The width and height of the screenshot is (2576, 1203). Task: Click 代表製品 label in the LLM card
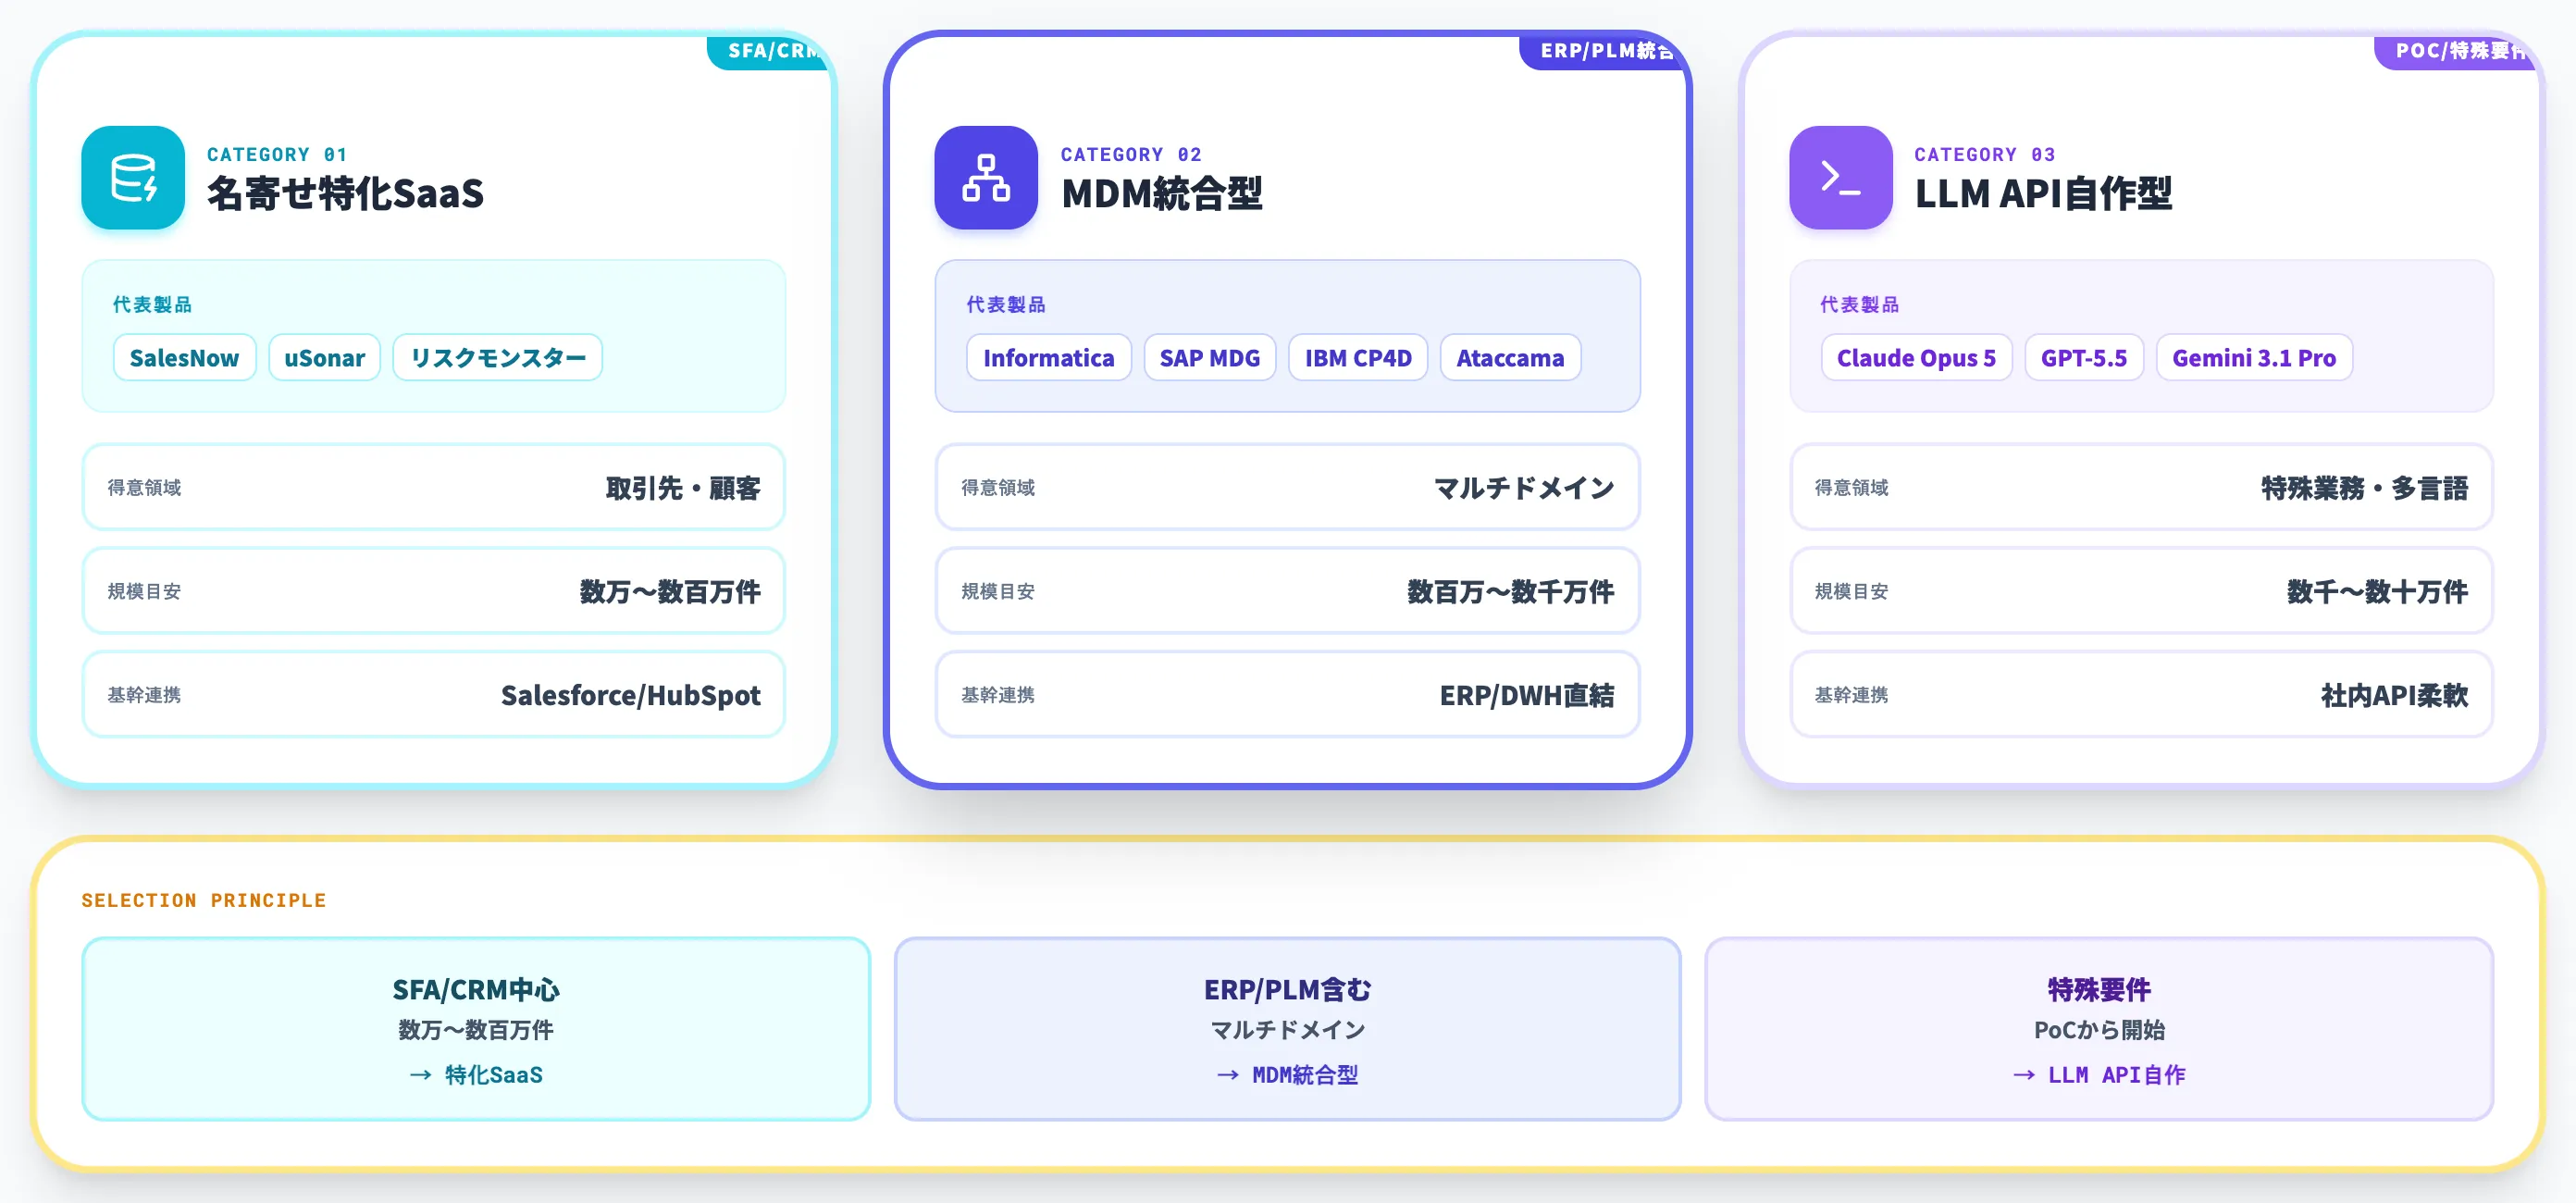point(1860,304)
